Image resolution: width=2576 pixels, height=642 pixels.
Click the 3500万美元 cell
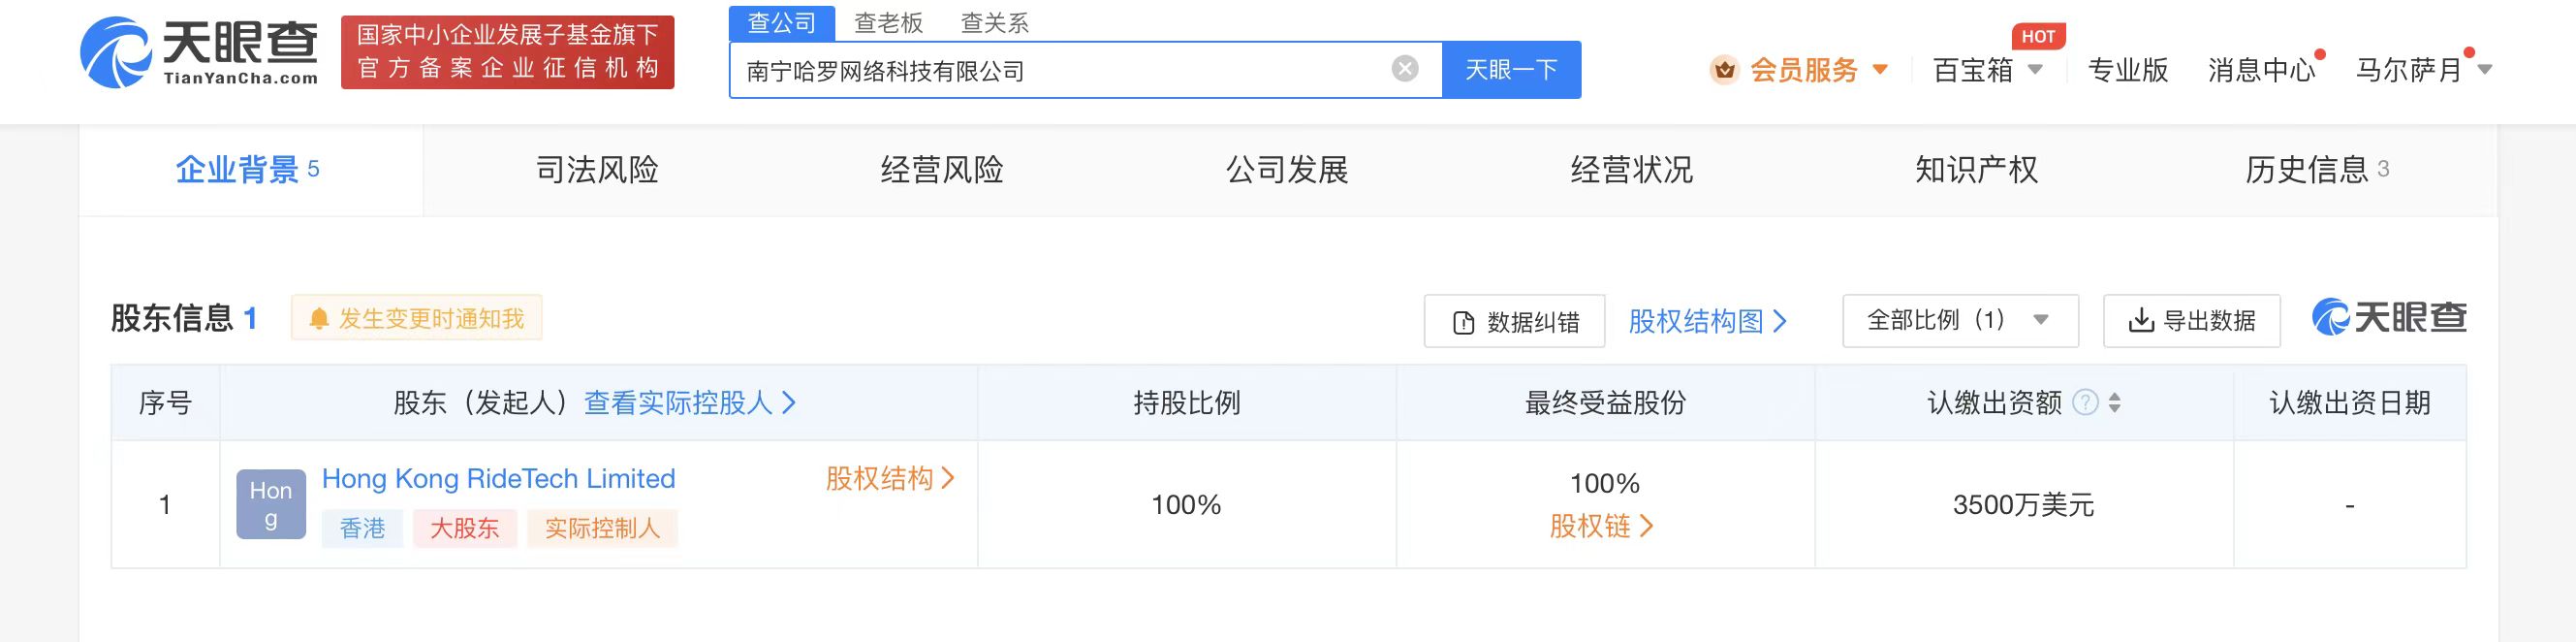(x=2024, y=505)
